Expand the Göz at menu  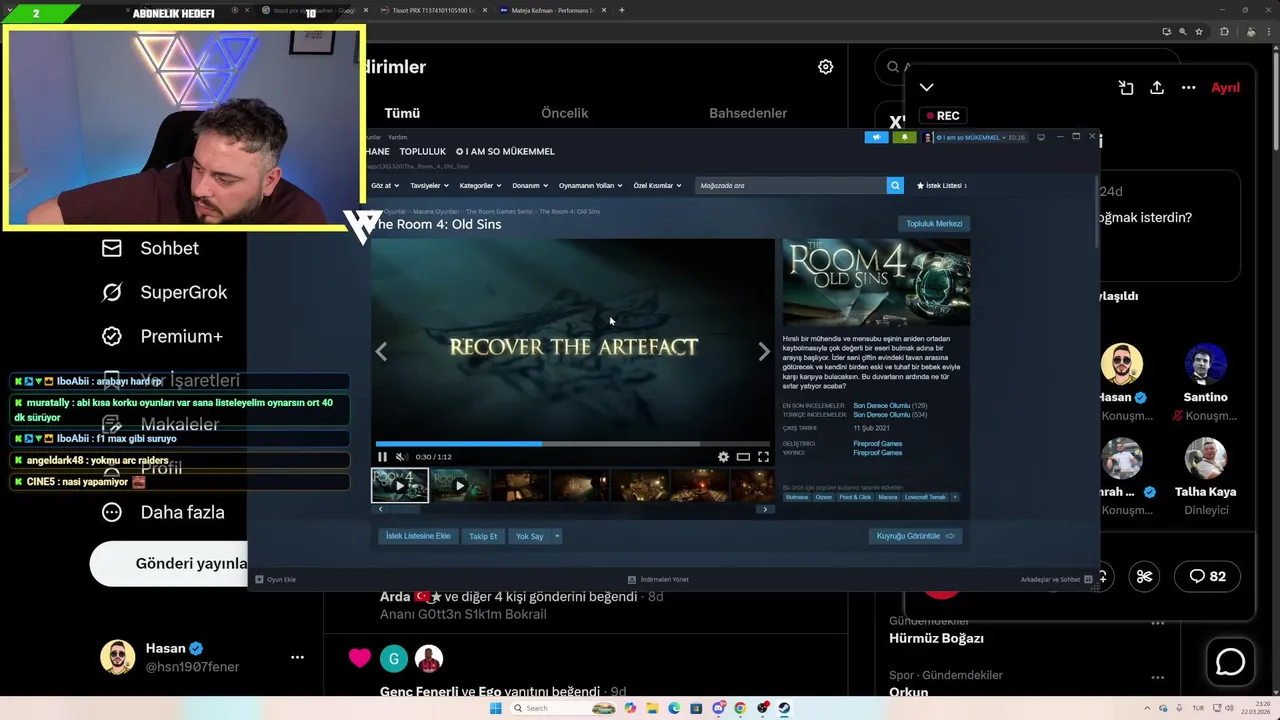[385, 185]
